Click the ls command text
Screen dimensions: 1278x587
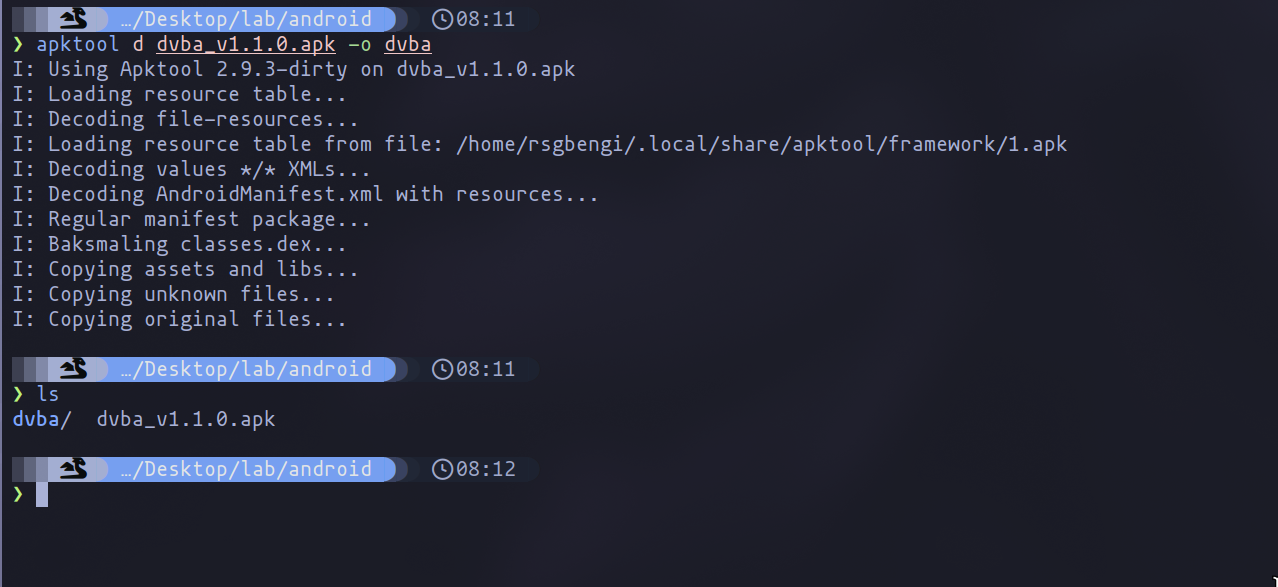[x=48, y=394]
